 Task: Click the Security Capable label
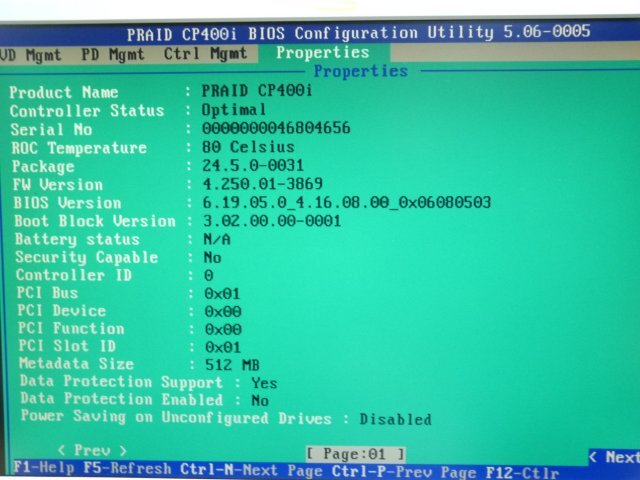87,257
